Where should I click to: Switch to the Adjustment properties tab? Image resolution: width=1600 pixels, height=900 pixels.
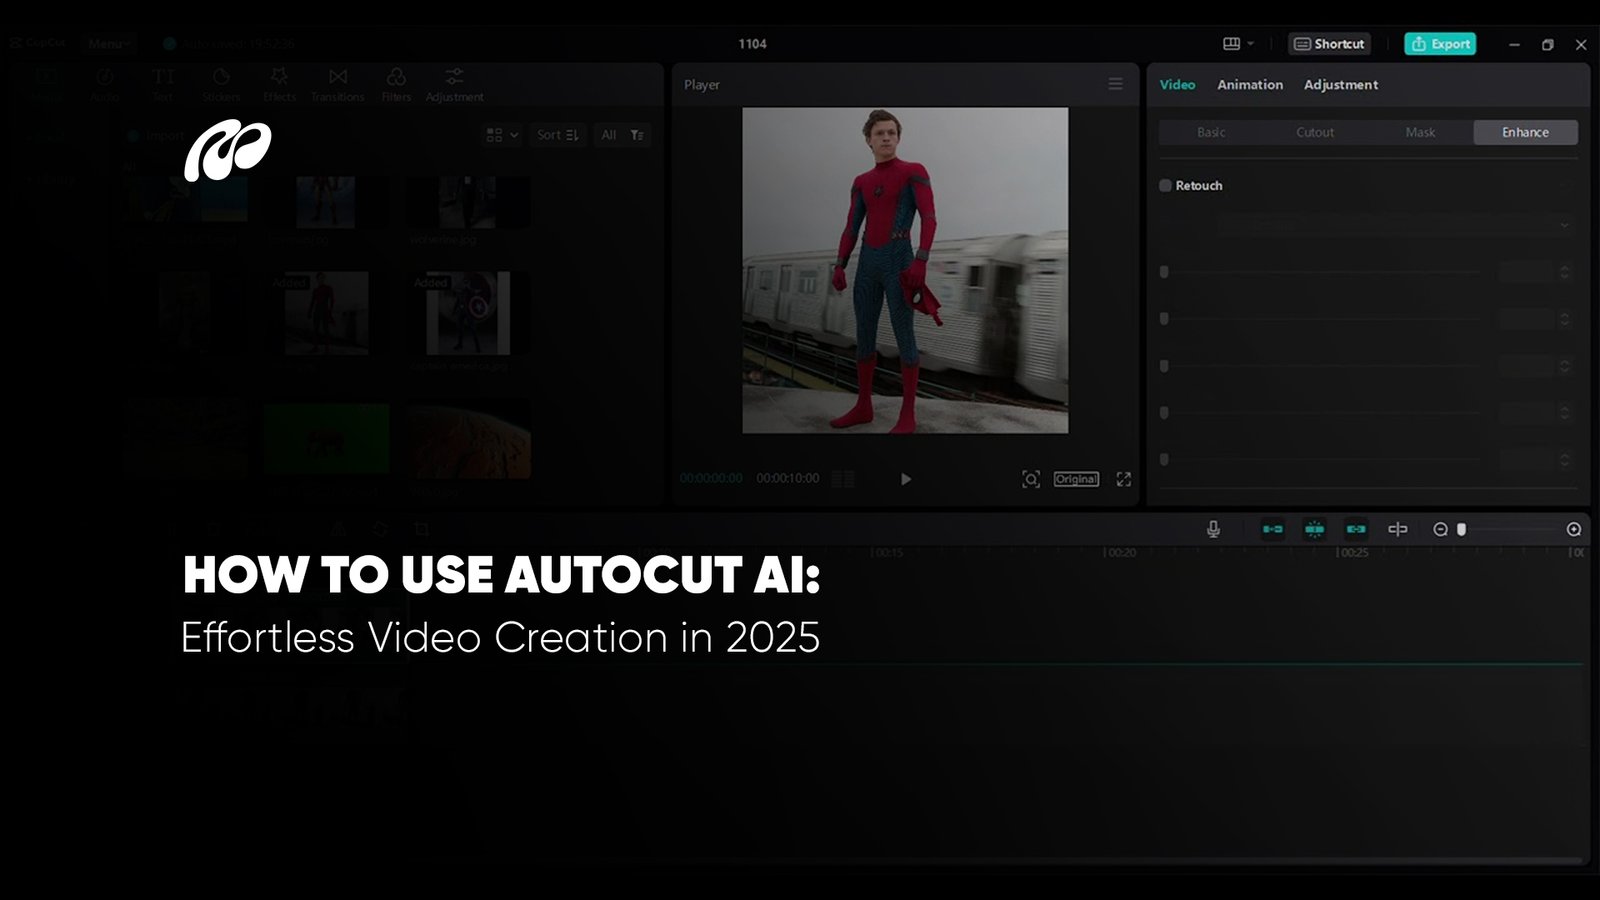click(x=1340, y=85)
